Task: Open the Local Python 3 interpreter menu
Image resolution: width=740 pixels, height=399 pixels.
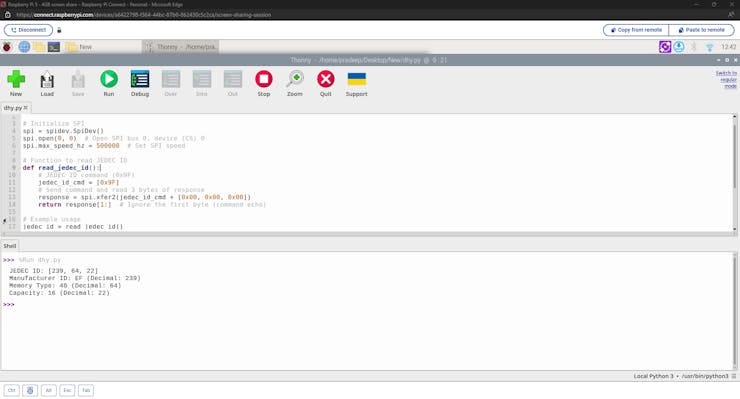Action: (x=684, y=376)
